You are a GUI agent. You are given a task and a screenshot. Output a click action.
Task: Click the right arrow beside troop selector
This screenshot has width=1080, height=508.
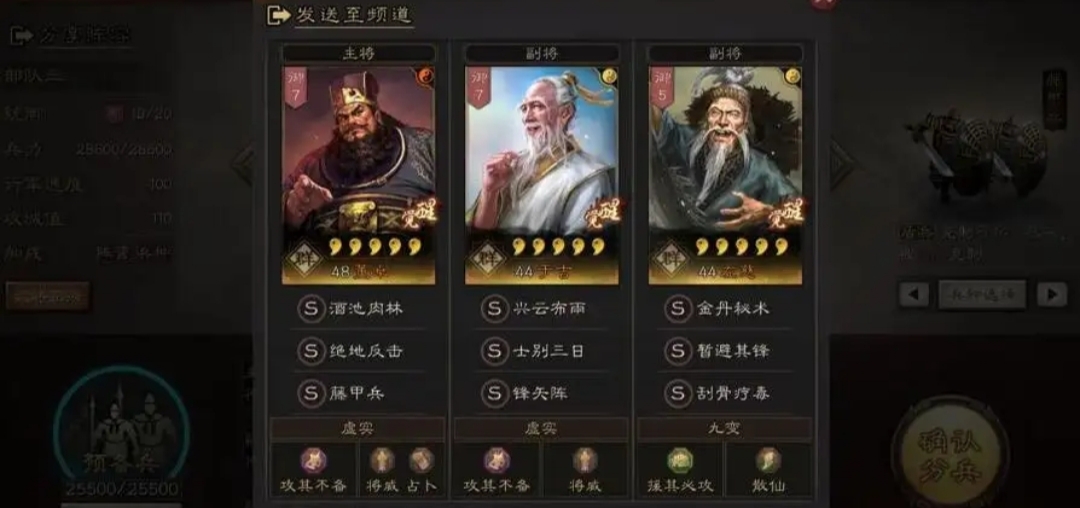point(1052,295)
